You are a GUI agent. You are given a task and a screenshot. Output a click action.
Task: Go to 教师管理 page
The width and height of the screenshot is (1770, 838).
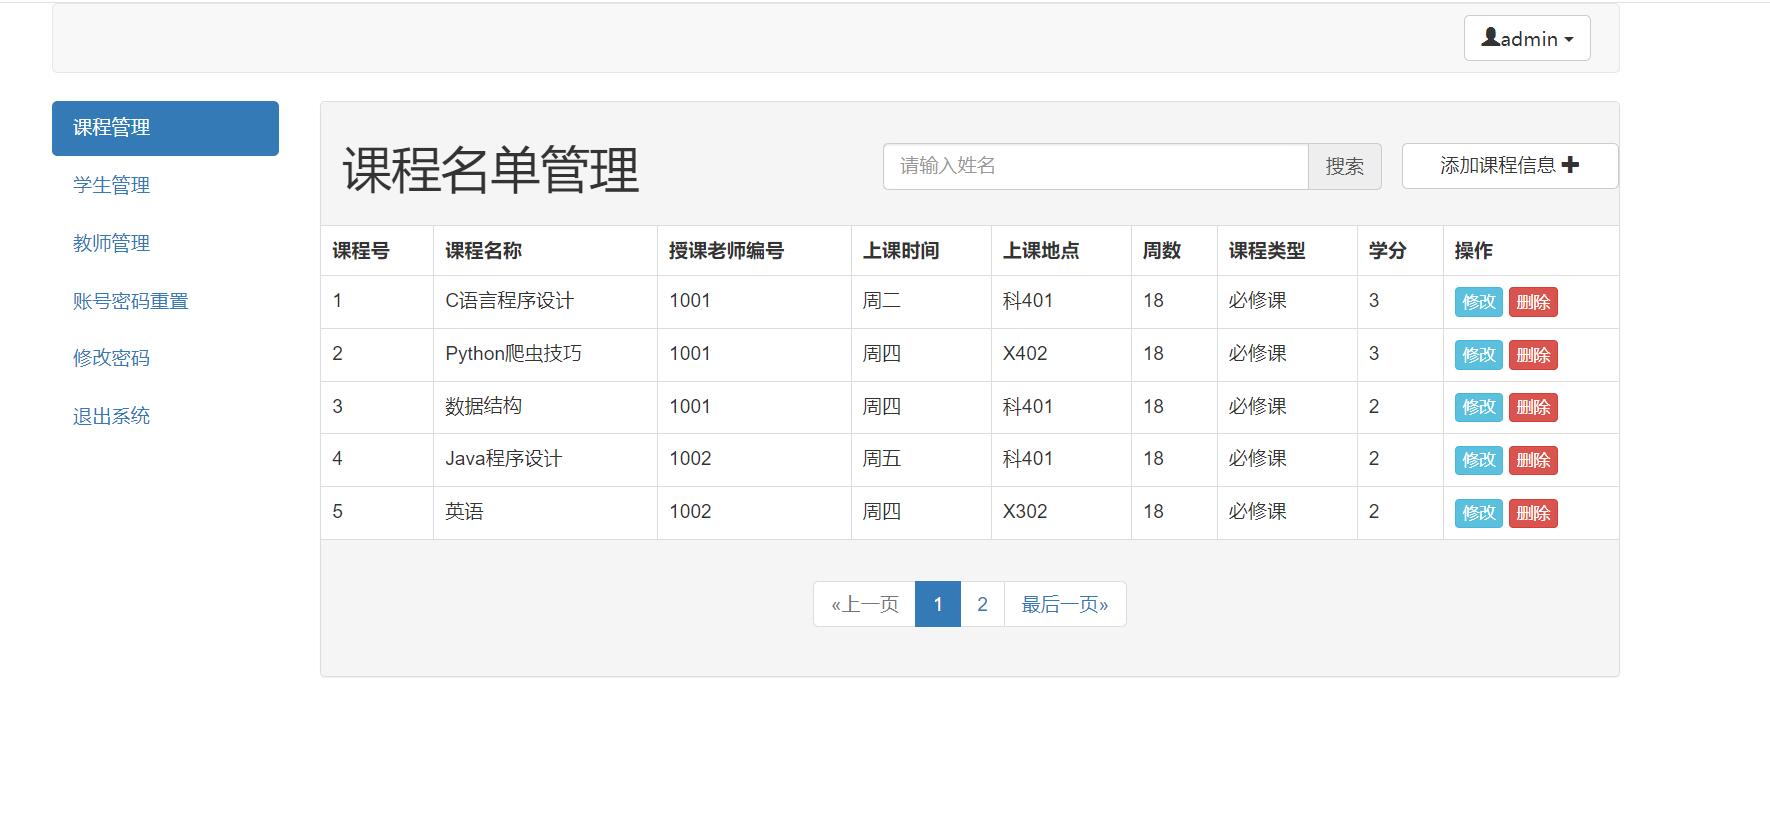click(x=111, y=243)
